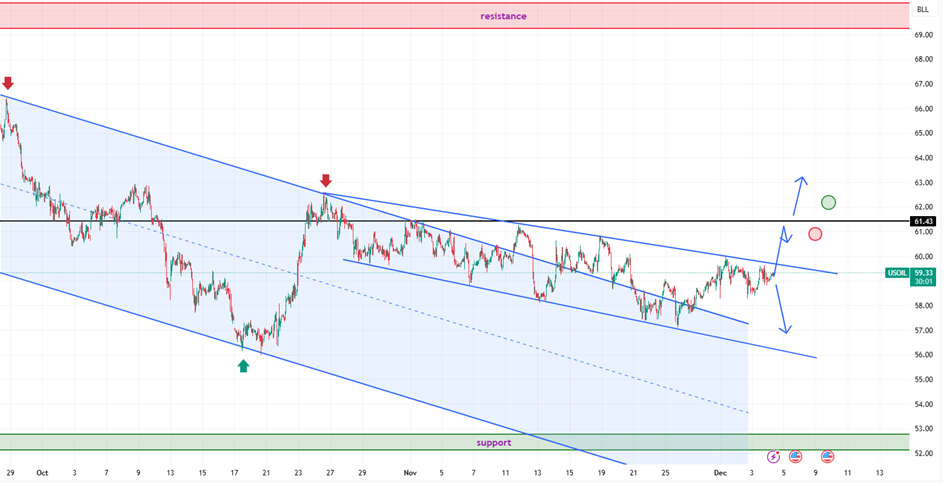Select the green up arrow marker
Image resolution: width=947 pixels, height=486 pixels.
[x=243, y=366]
